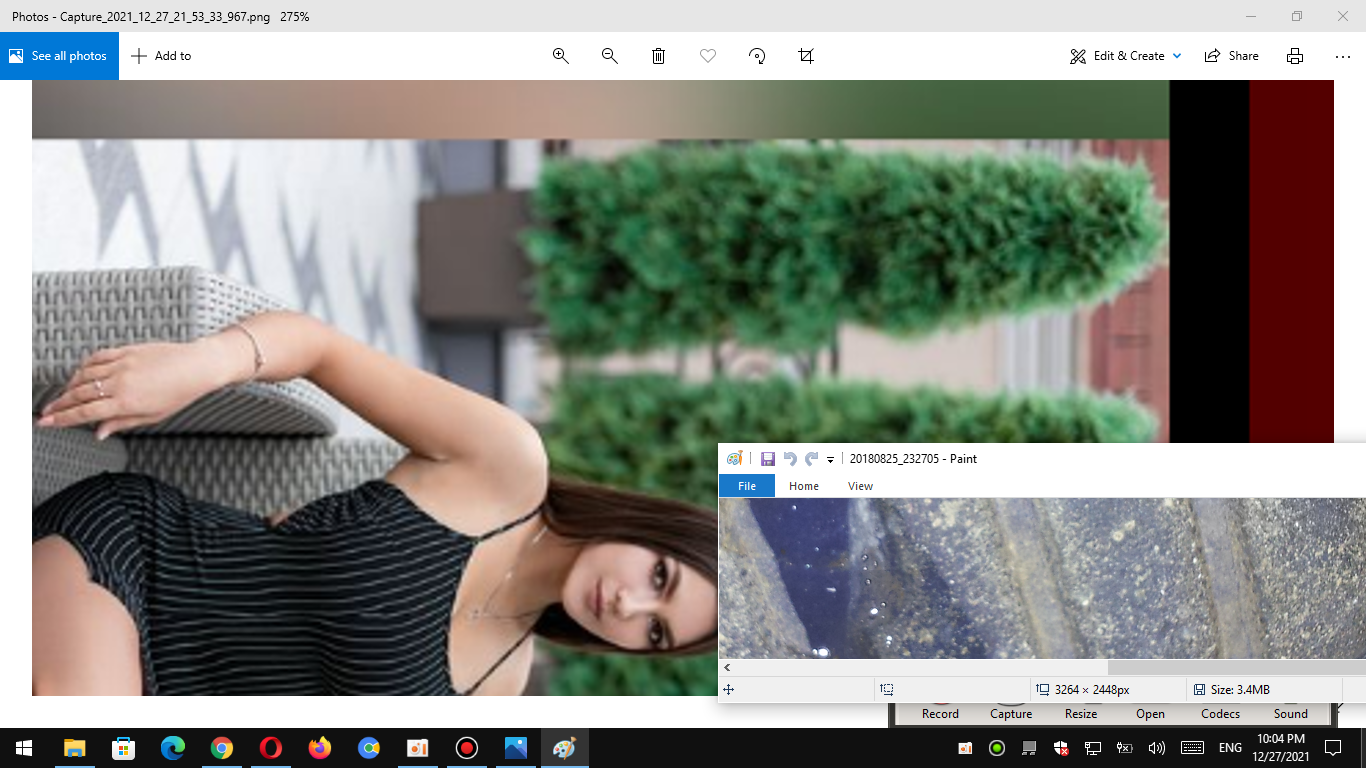
Task: Undo last action in Paint
Action: 790,459
